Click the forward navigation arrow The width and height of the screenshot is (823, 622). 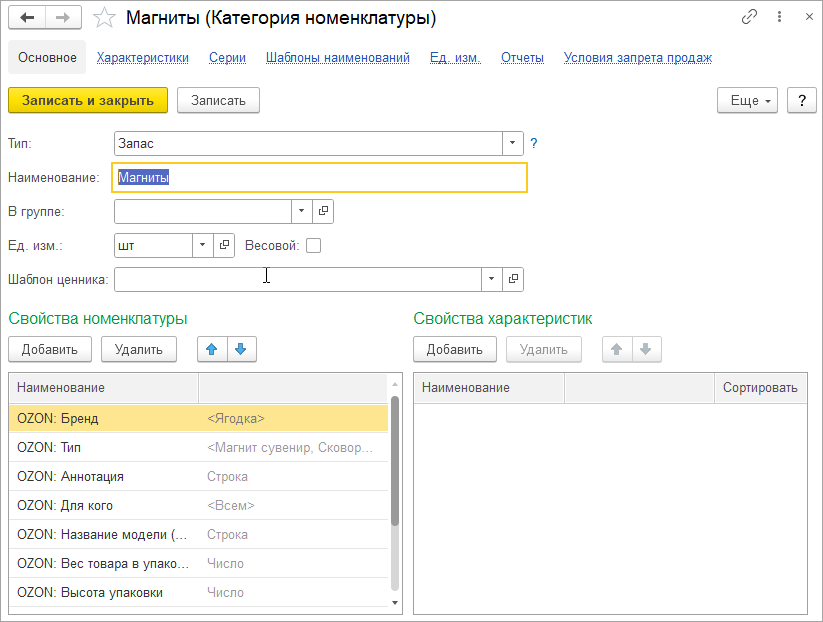(62, 16)
